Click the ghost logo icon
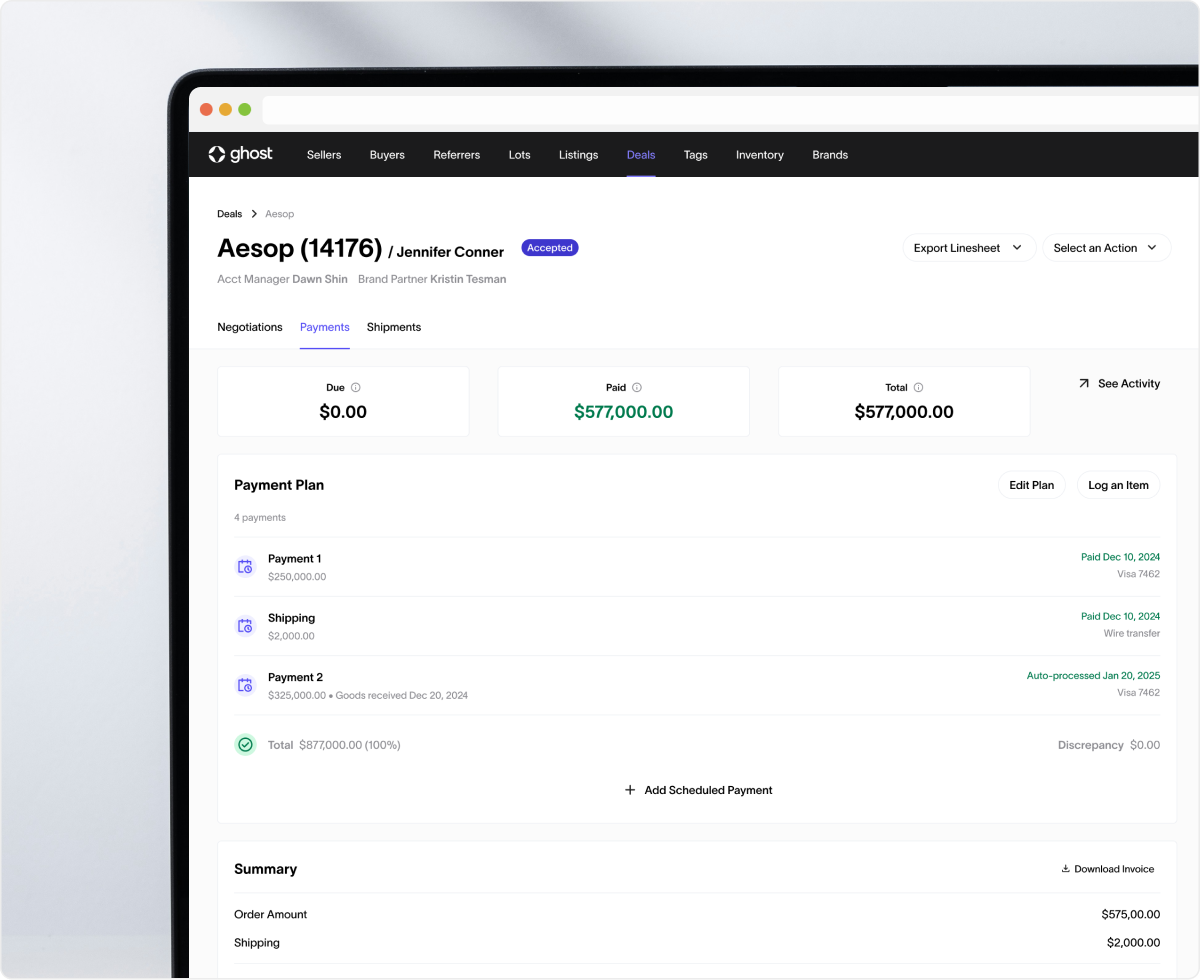The image size is (1200, 980). 217,154
